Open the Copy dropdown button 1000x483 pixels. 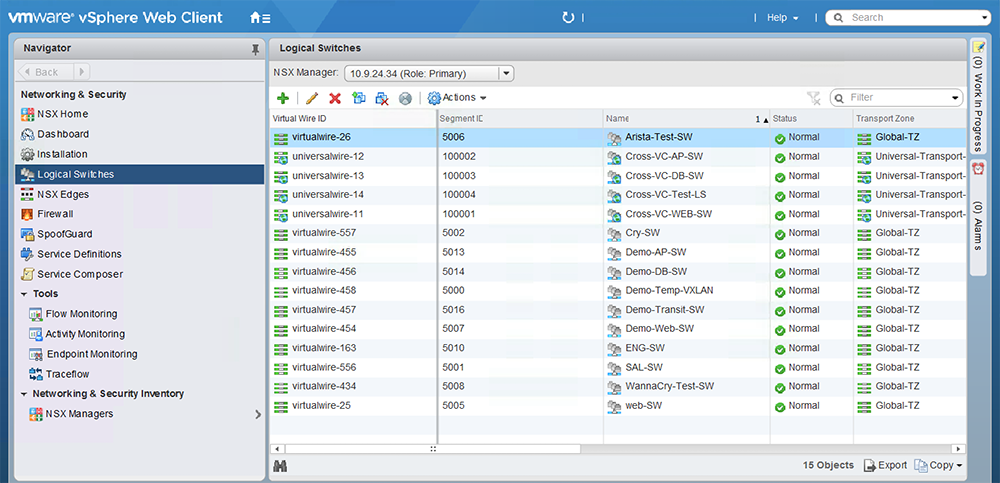coord(938,465)
